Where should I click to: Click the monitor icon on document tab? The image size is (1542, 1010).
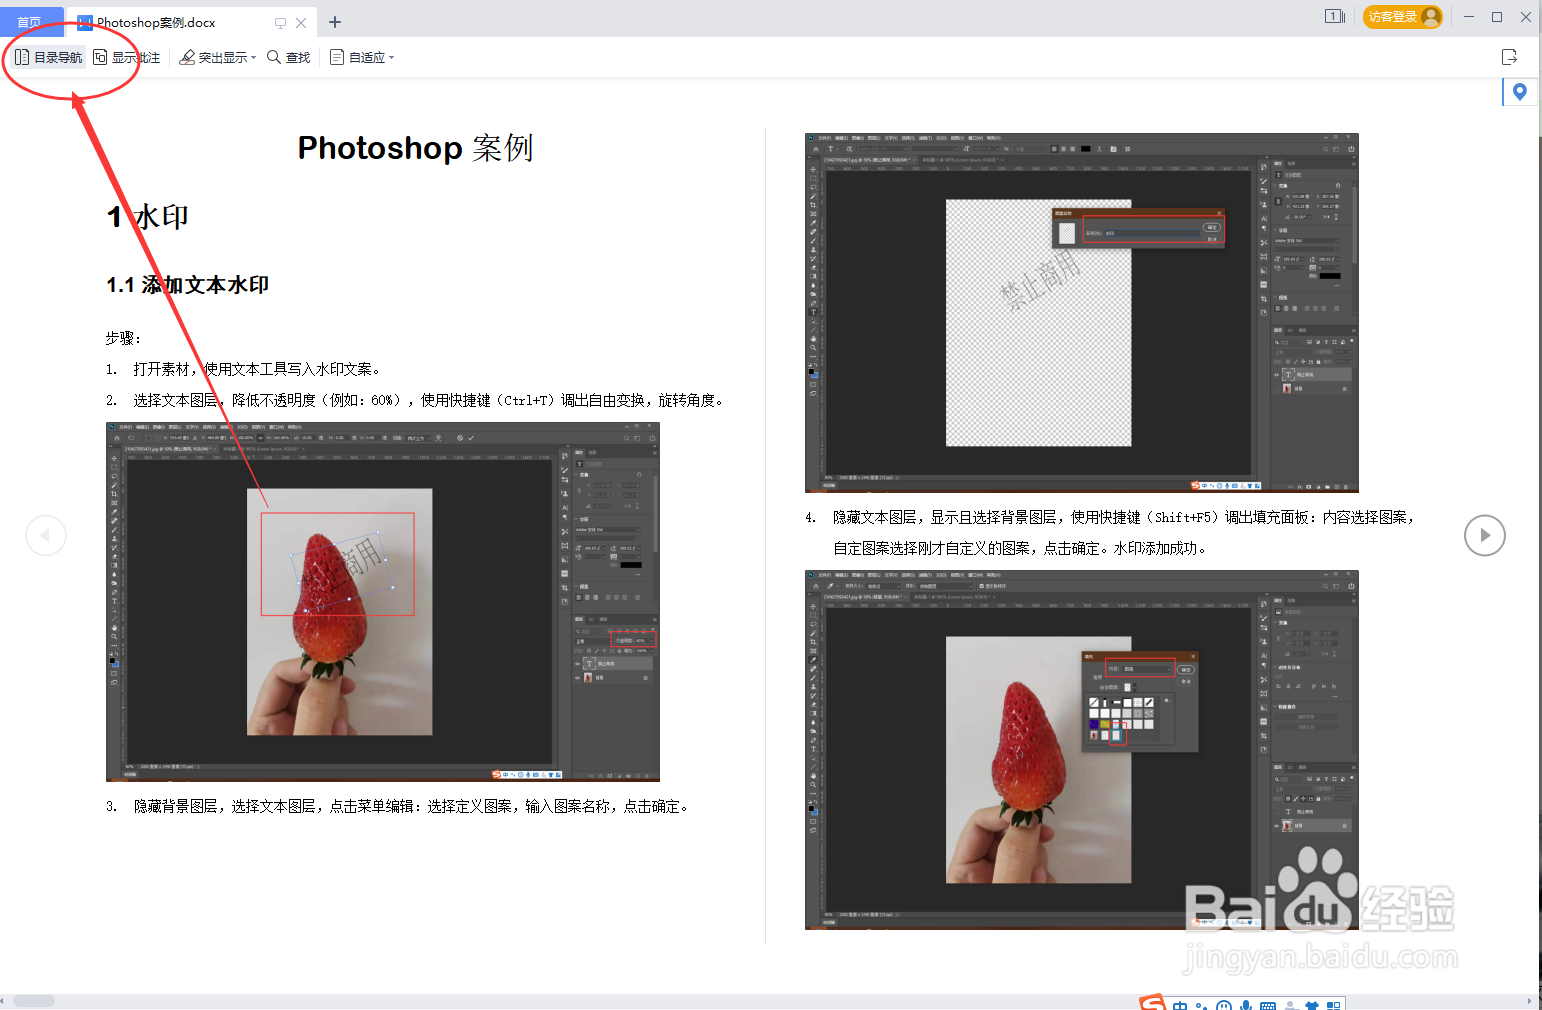[x=280, y=22]
